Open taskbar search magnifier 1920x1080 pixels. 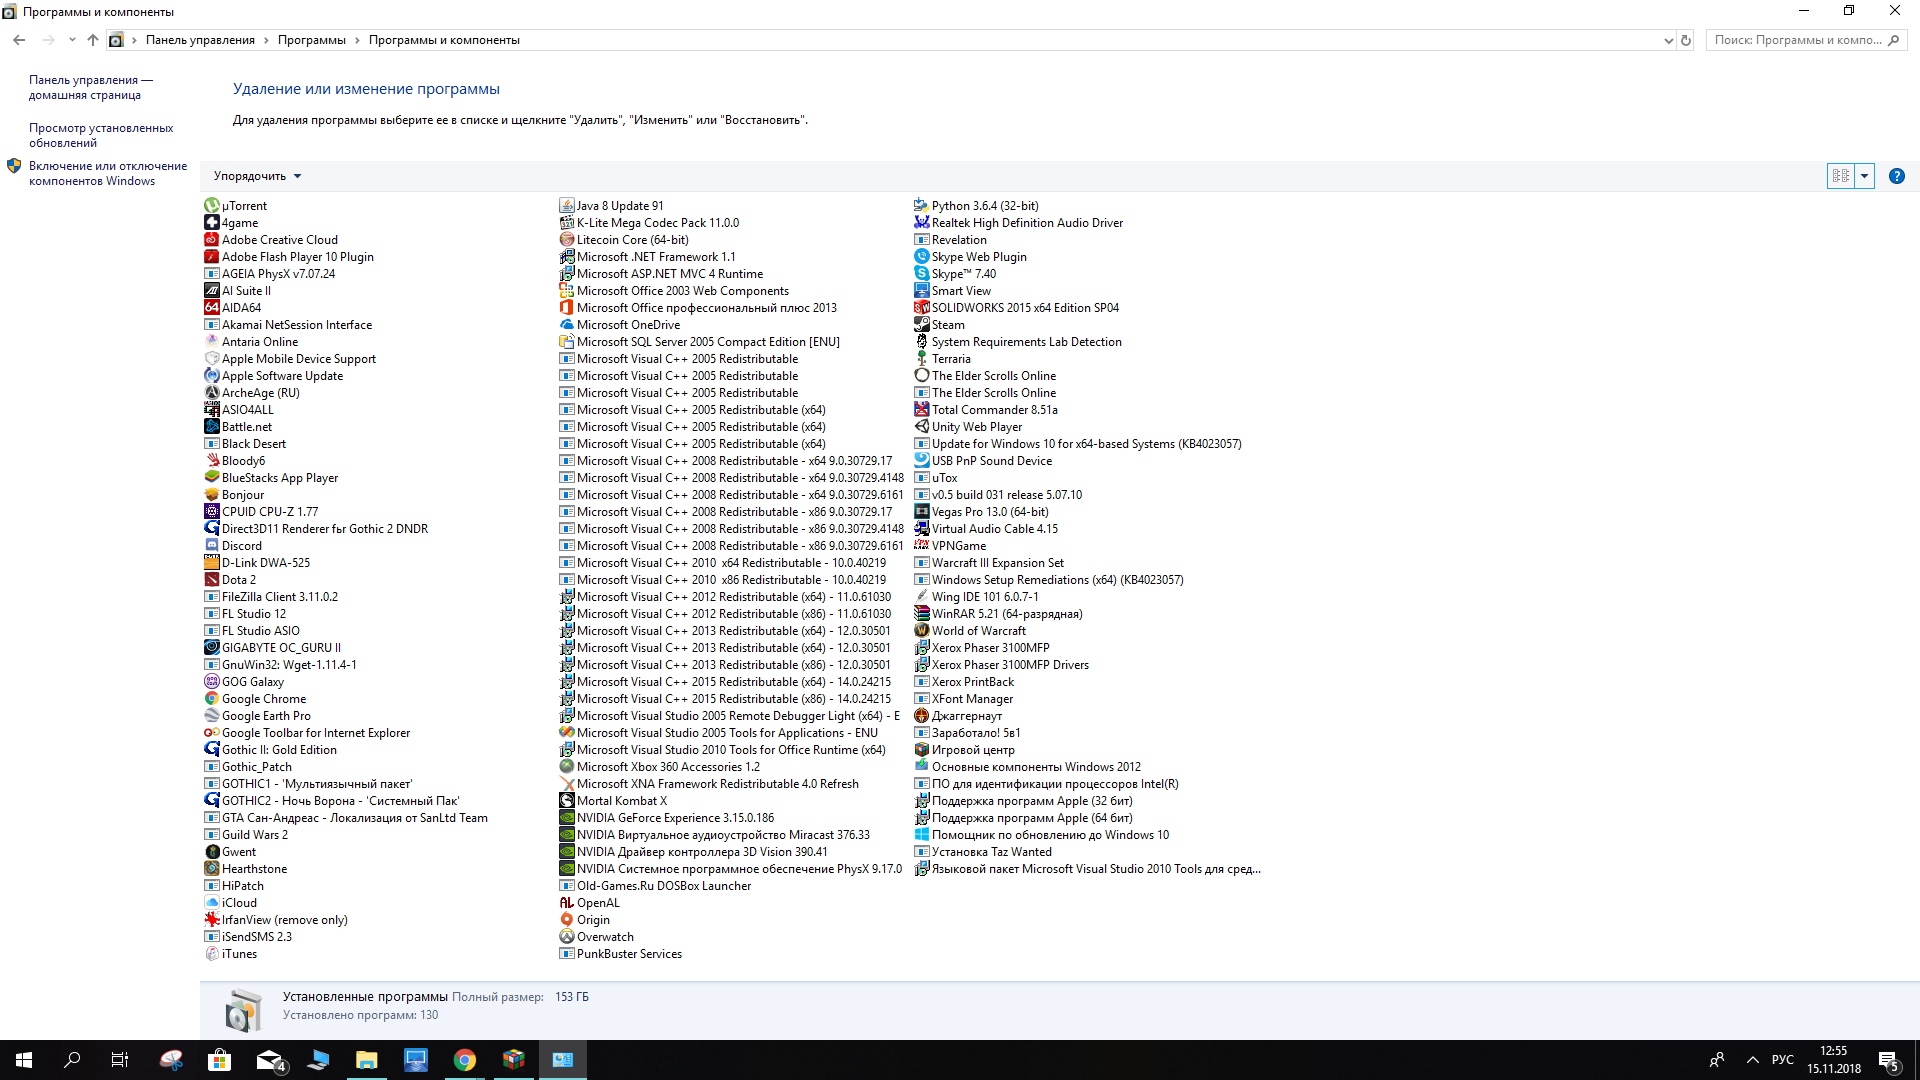[72, 1060]
